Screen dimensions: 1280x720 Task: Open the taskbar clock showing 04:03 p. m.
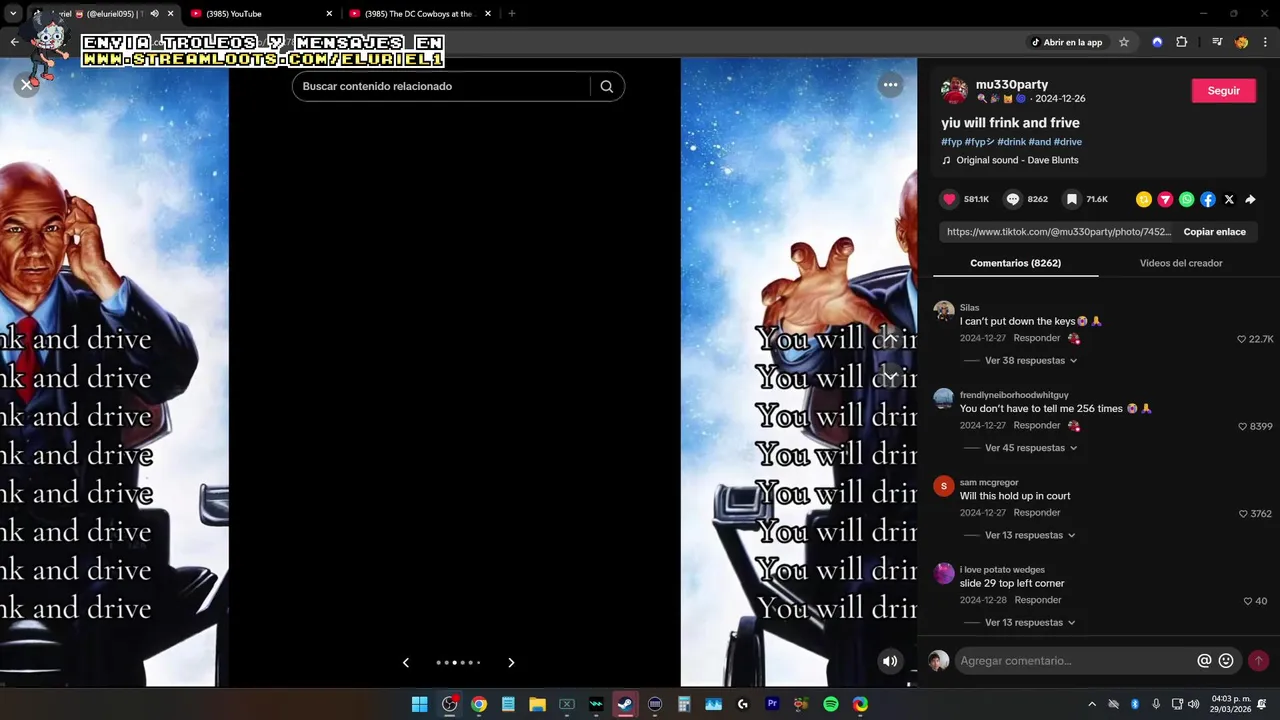pos(1231,704)
